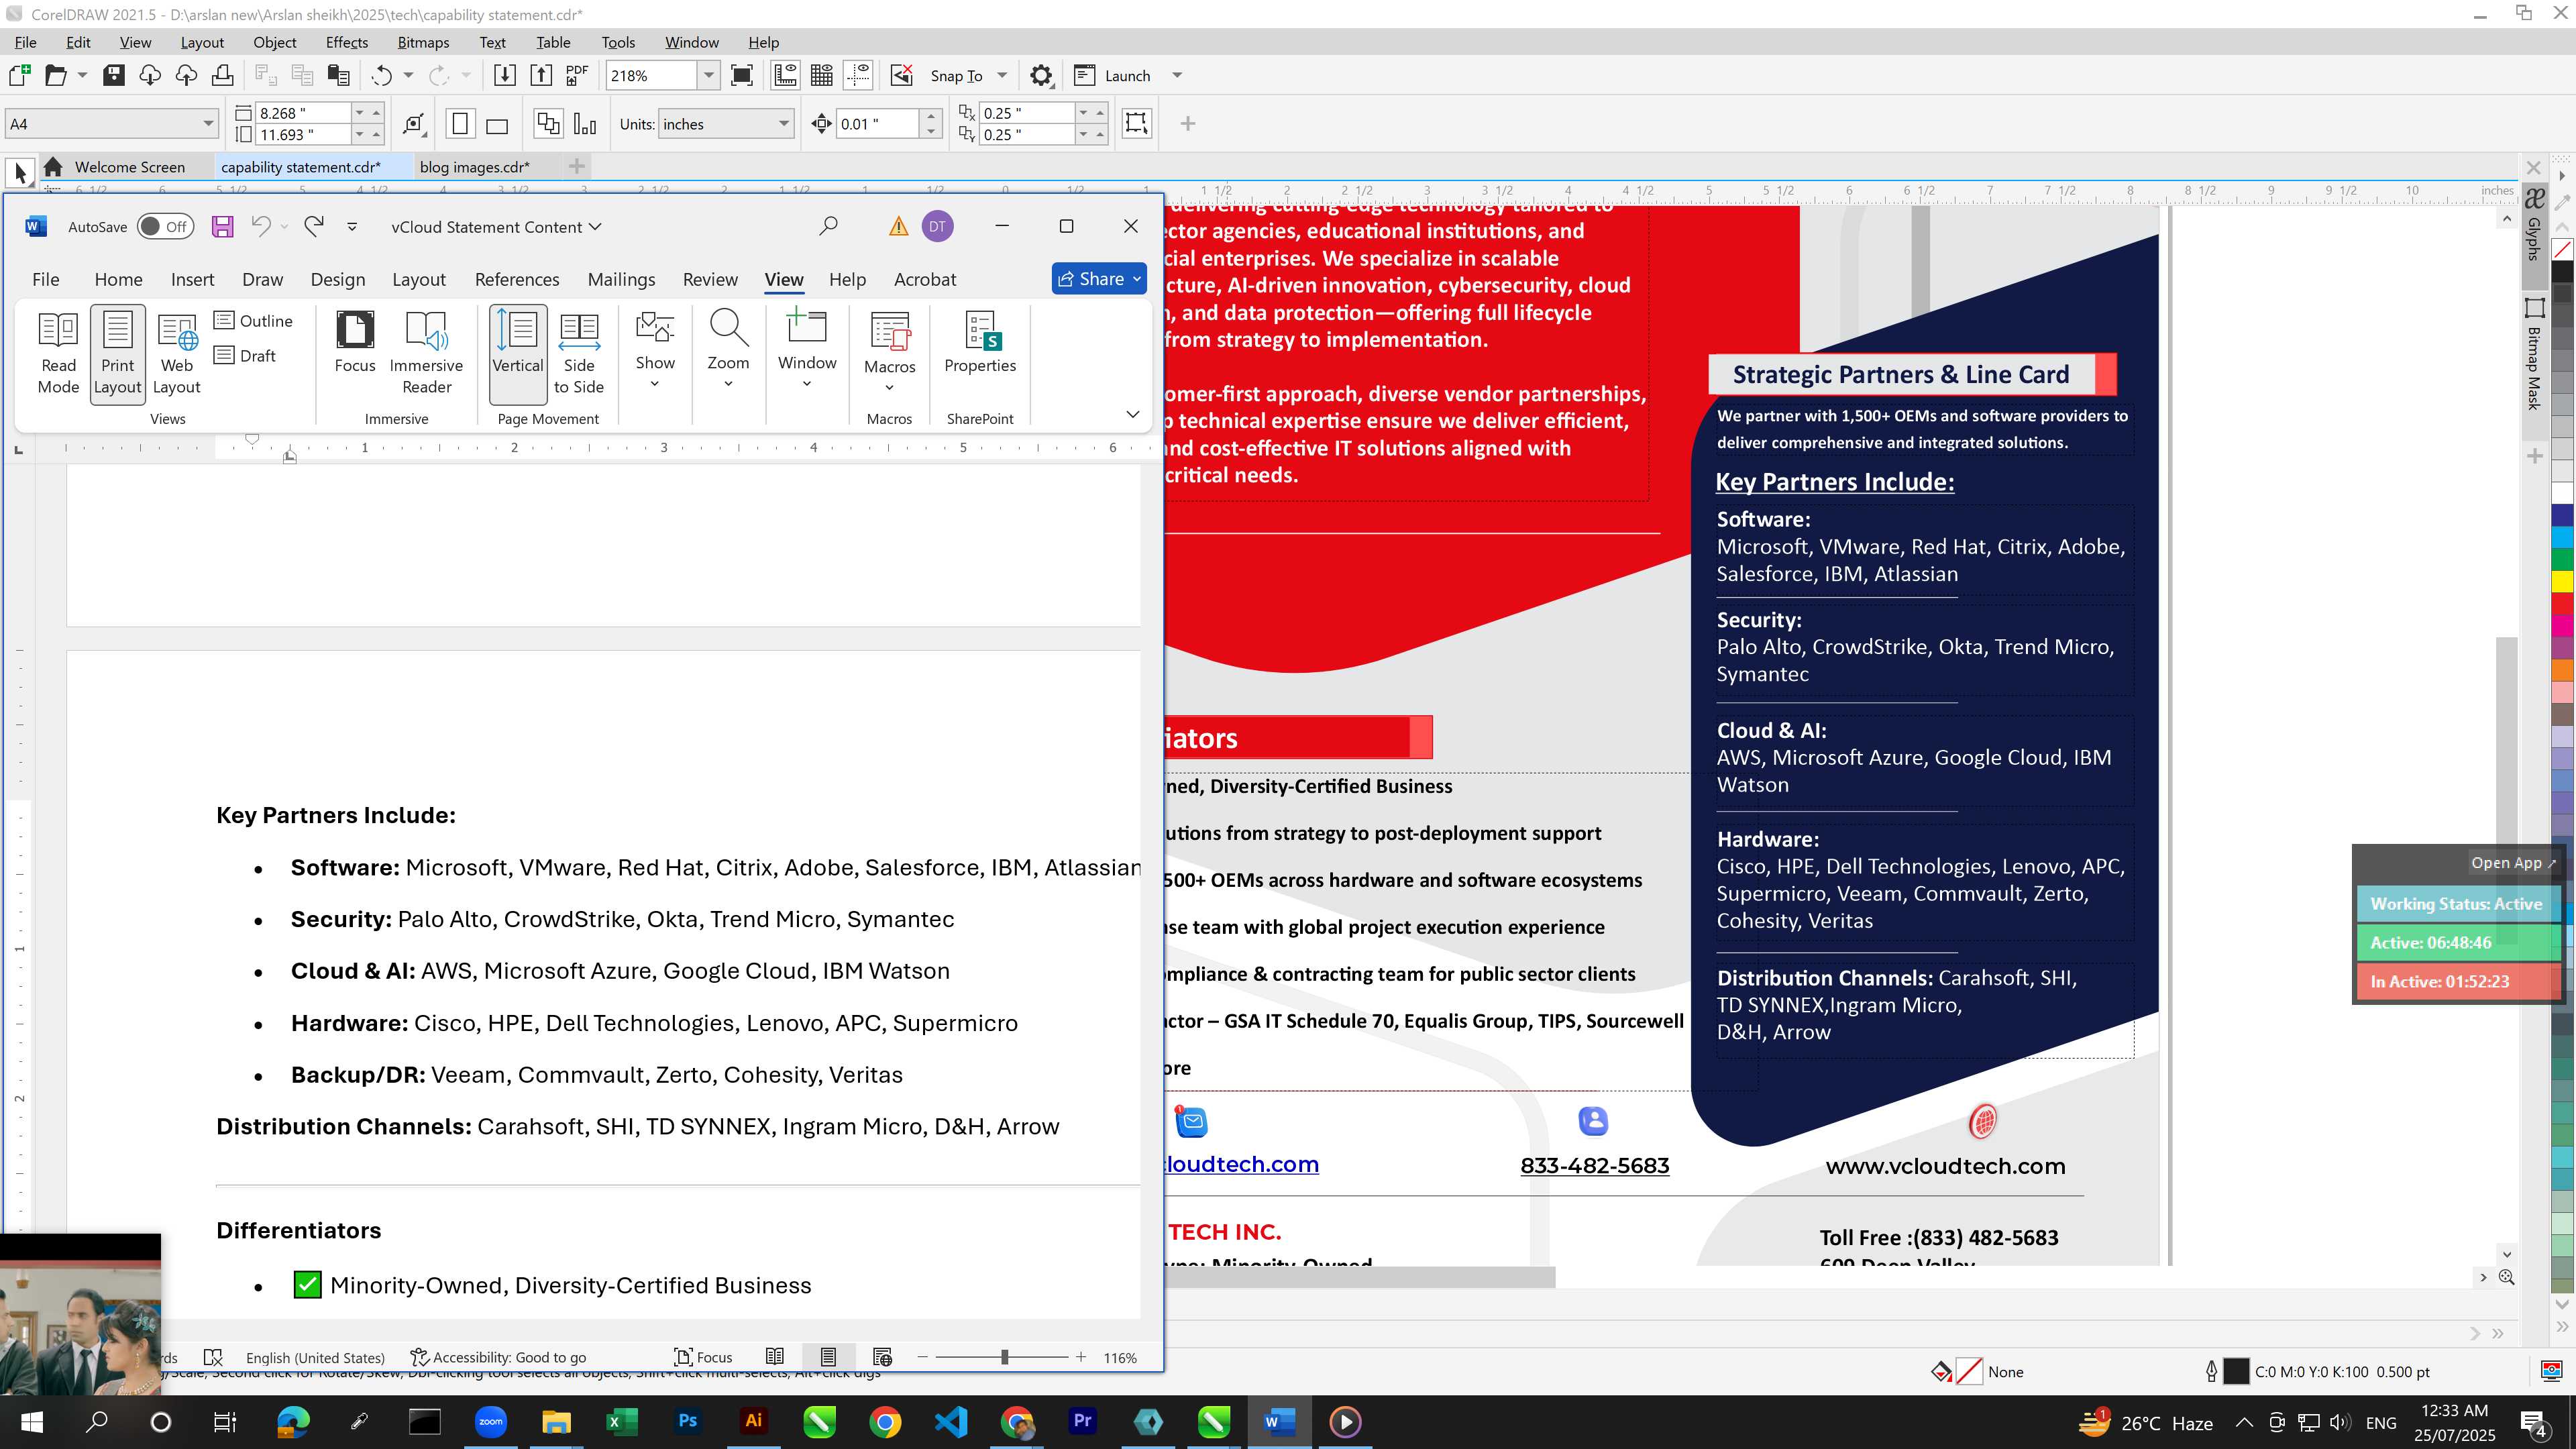Click CorelDRAW page width field 8.268
Screen dimensions: 2576x1449
303,113
